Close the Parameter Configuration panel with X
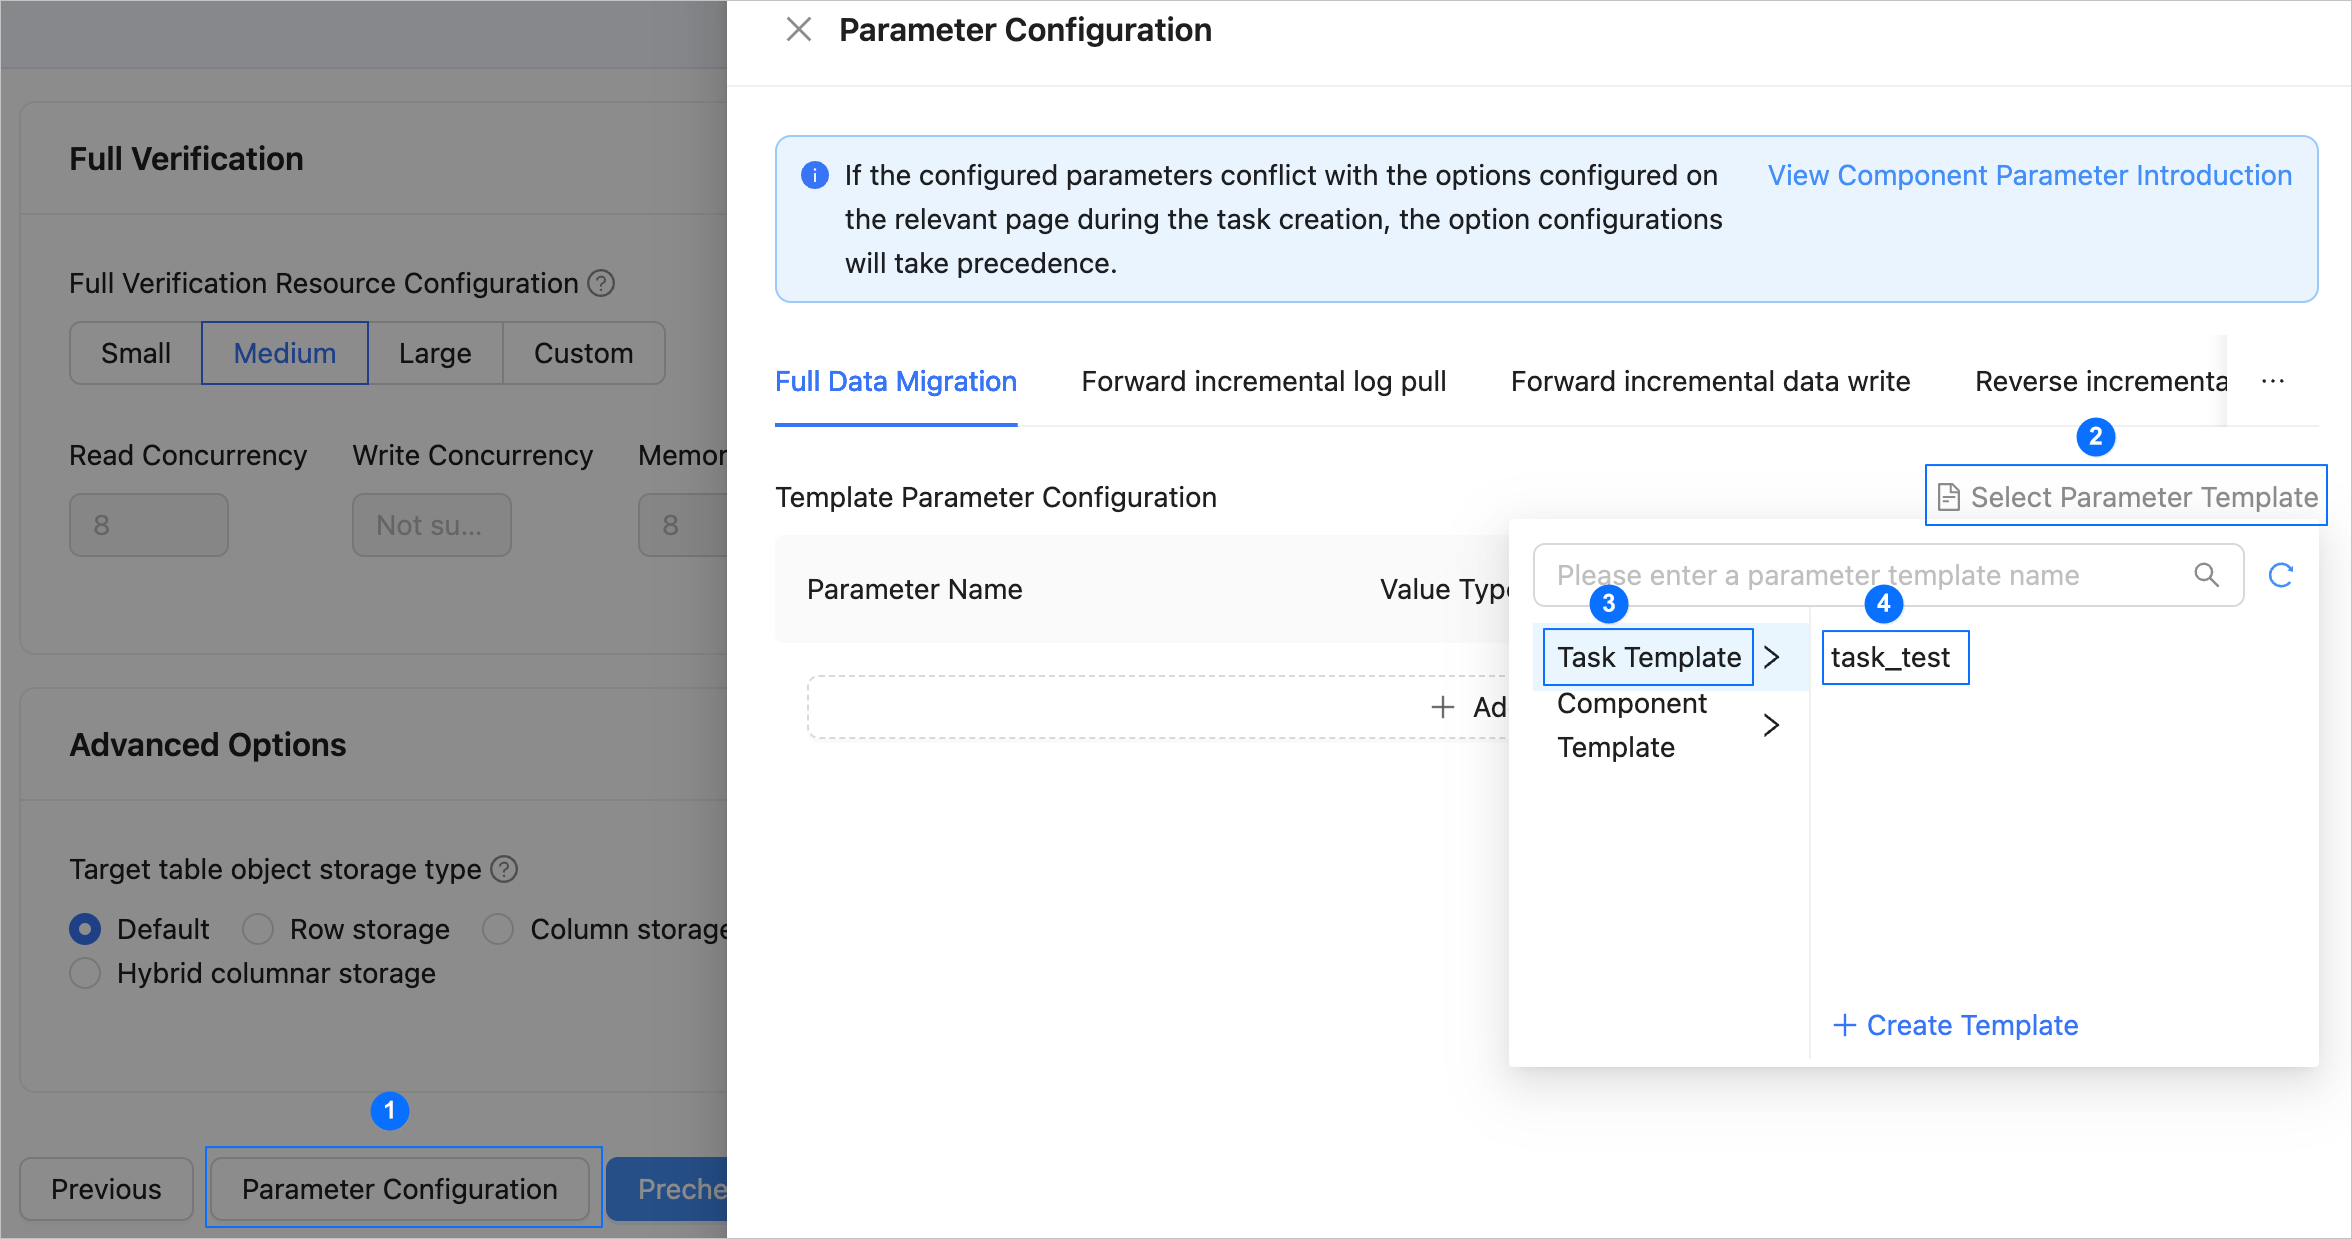The height and width of the screenshot is (1239, 2352). 798,30
